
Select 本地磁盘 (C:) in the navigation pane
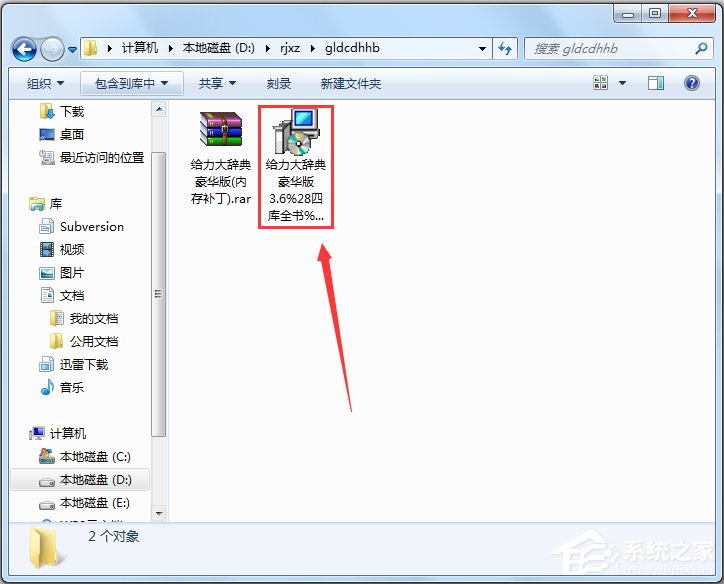(x=95, y=457)
